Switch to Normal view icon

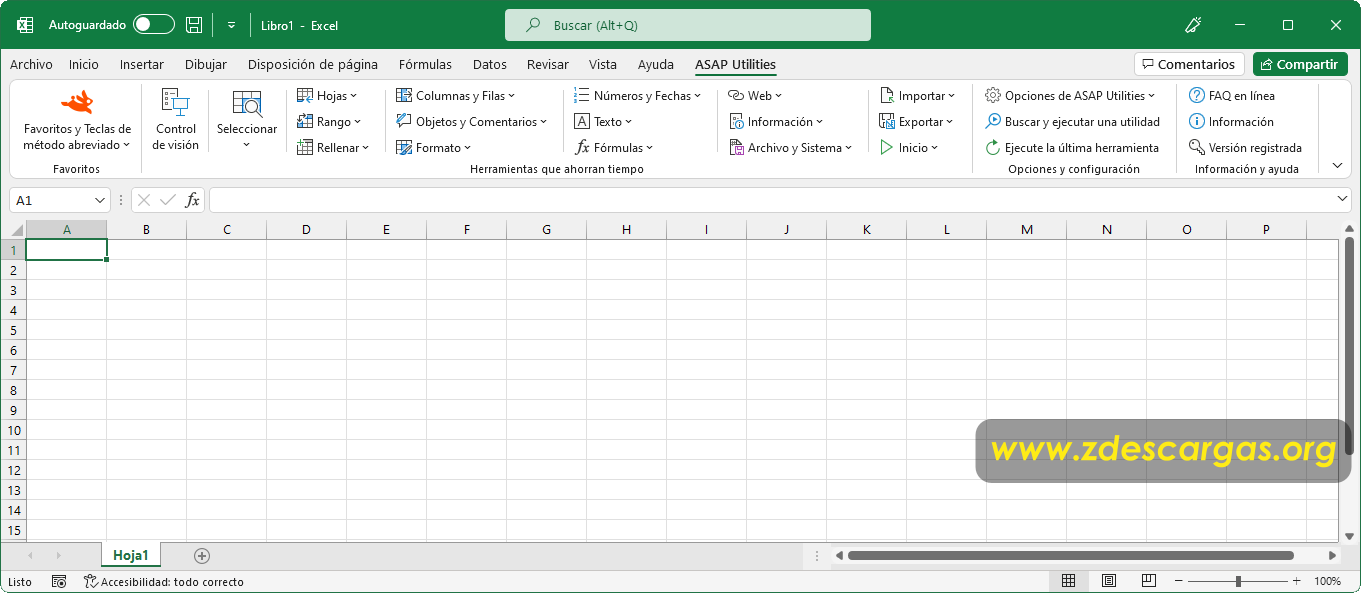(1068, 581)
